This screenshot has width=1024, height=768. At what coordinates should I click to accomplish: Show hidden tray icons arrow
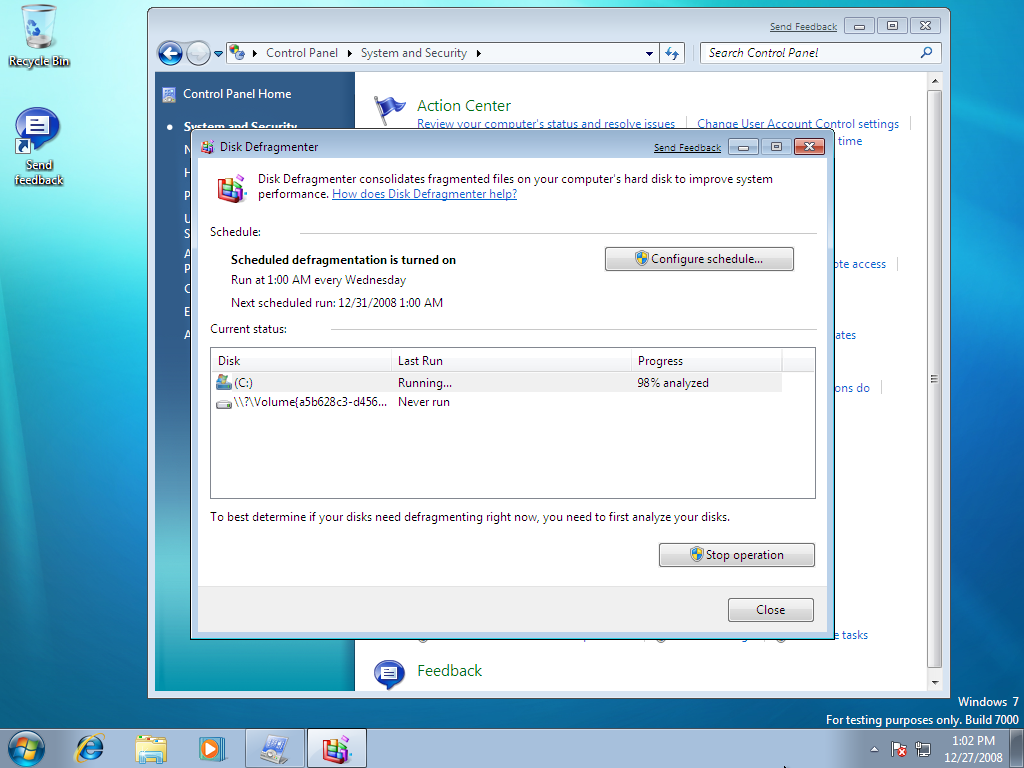pos(874,749)
